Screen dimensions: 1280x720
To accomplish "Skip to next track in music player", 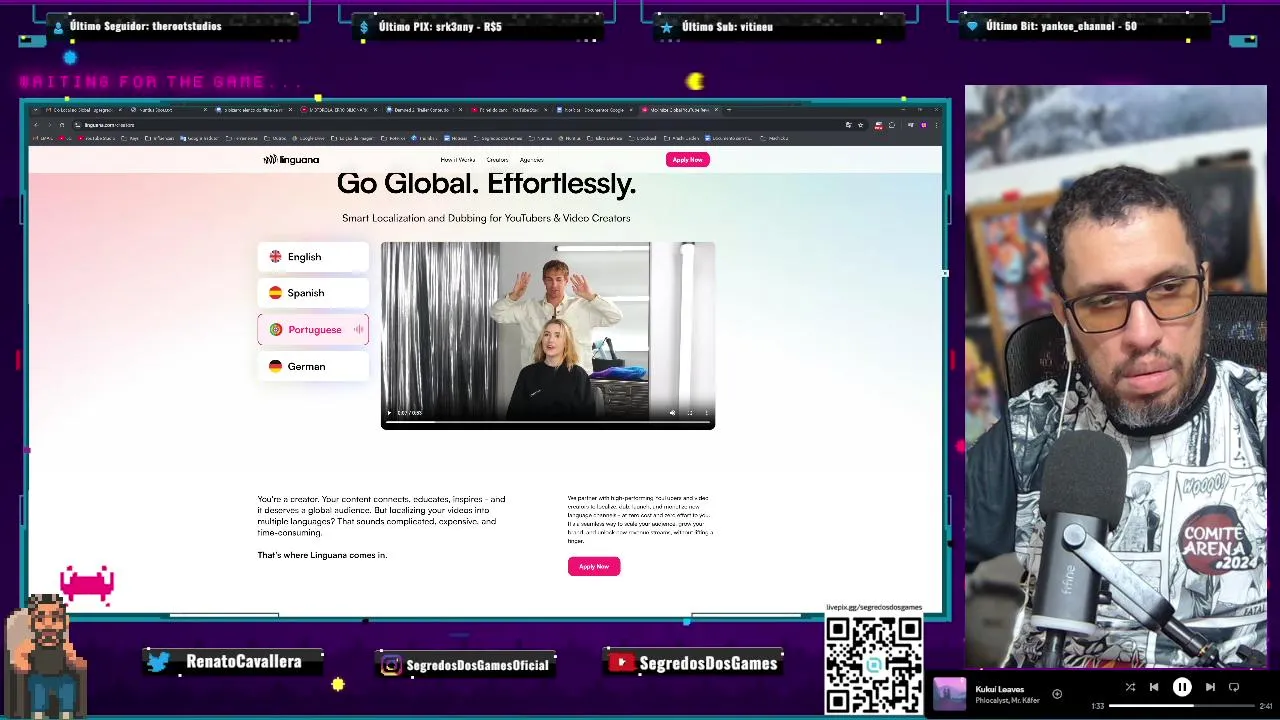I will (x=1210, y=687).
